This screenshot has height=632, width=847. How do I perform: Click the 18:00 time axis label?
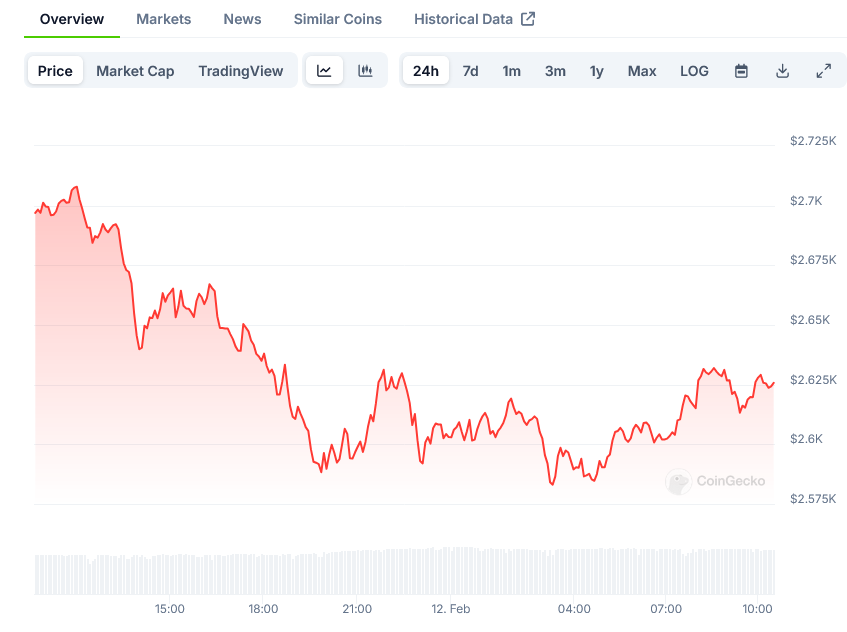tap(263, 609)
